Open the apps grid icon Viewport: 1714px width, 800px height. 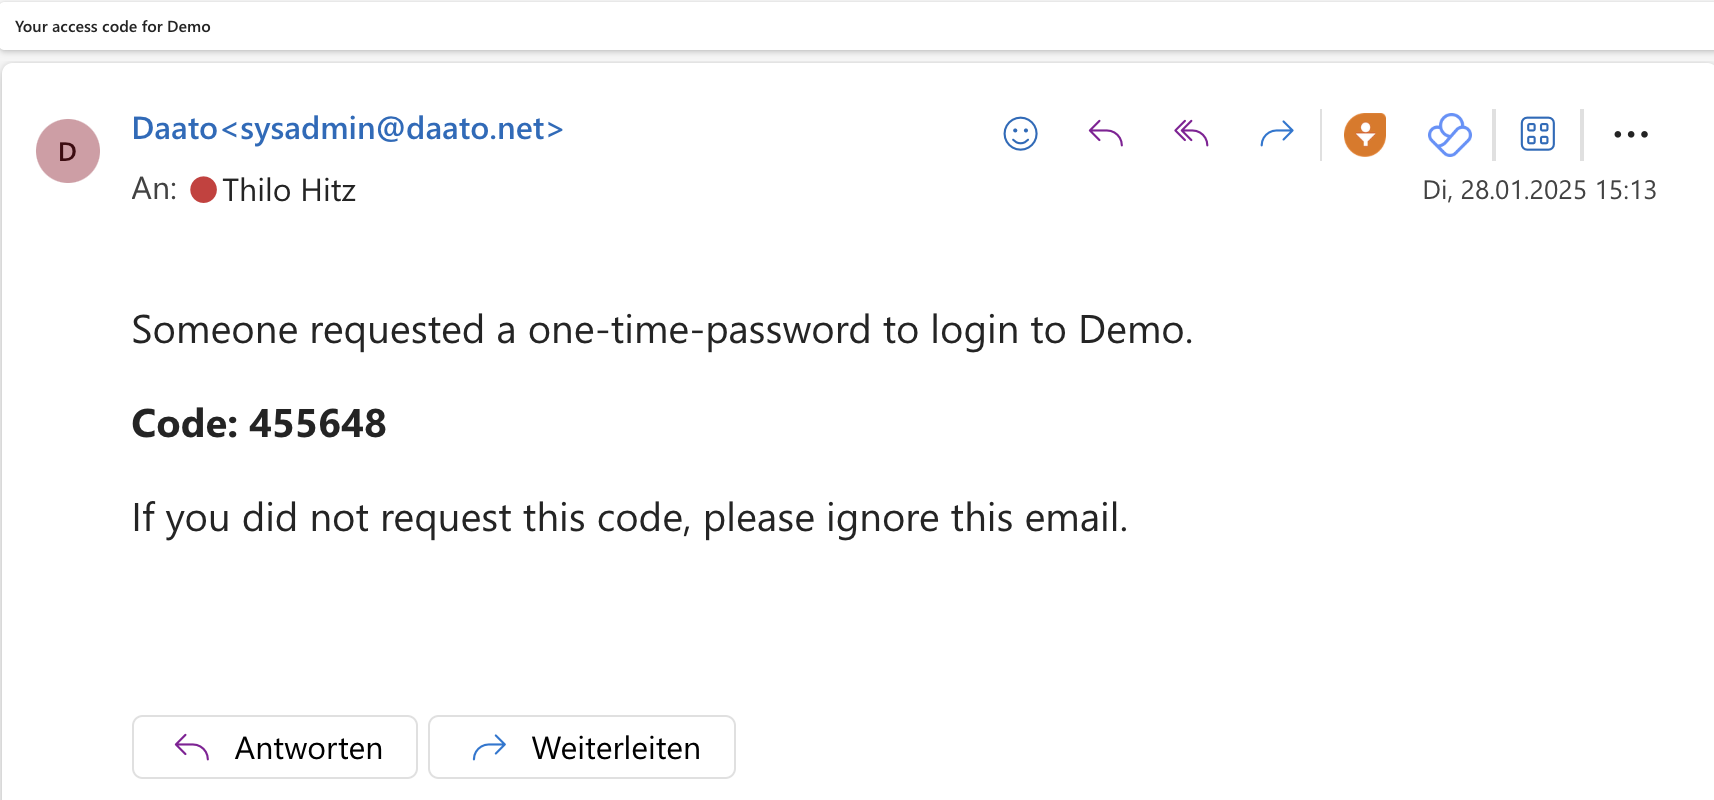coord(1537,134)
